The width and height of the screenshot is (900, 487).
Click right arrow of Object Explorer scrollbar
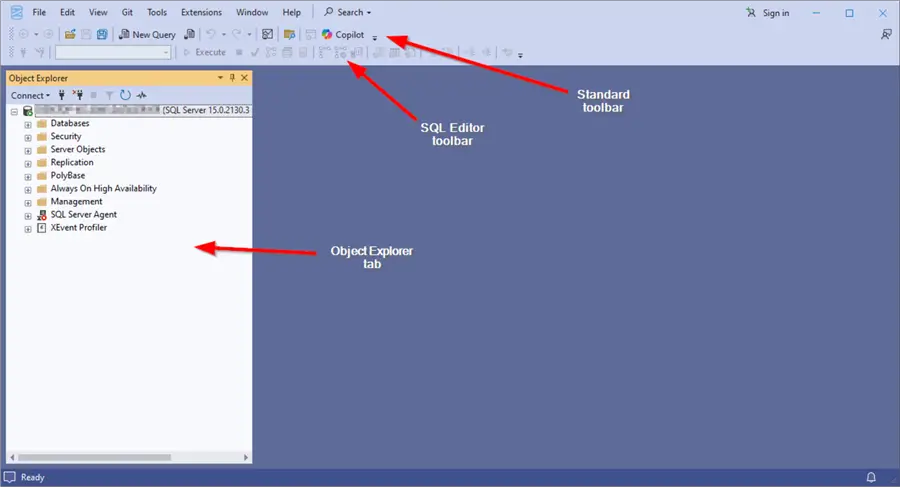246,458
